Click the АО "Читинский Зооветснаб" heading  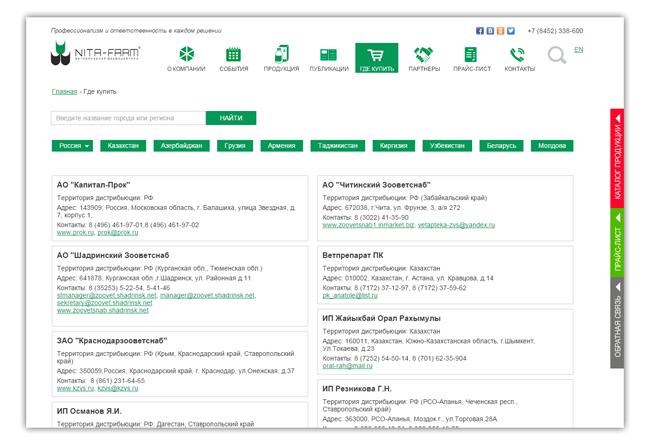pos(376,185)
